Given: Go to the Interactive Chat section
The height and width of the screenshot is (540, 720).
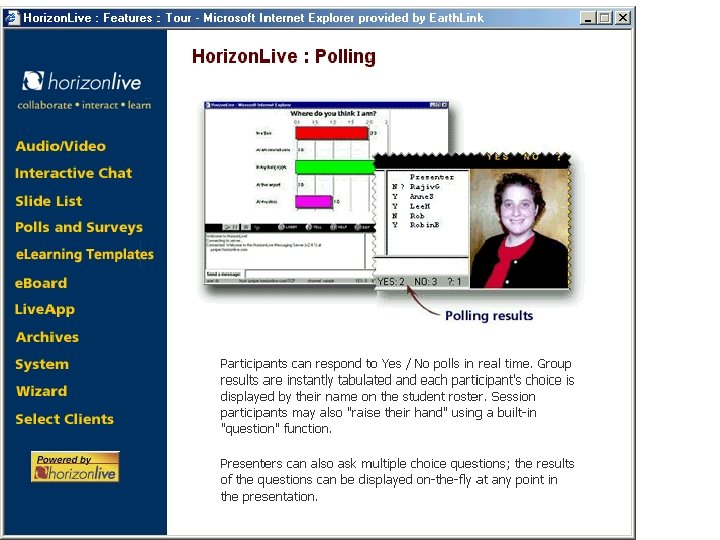Looking at the screenshot, I should coord(73,173).
